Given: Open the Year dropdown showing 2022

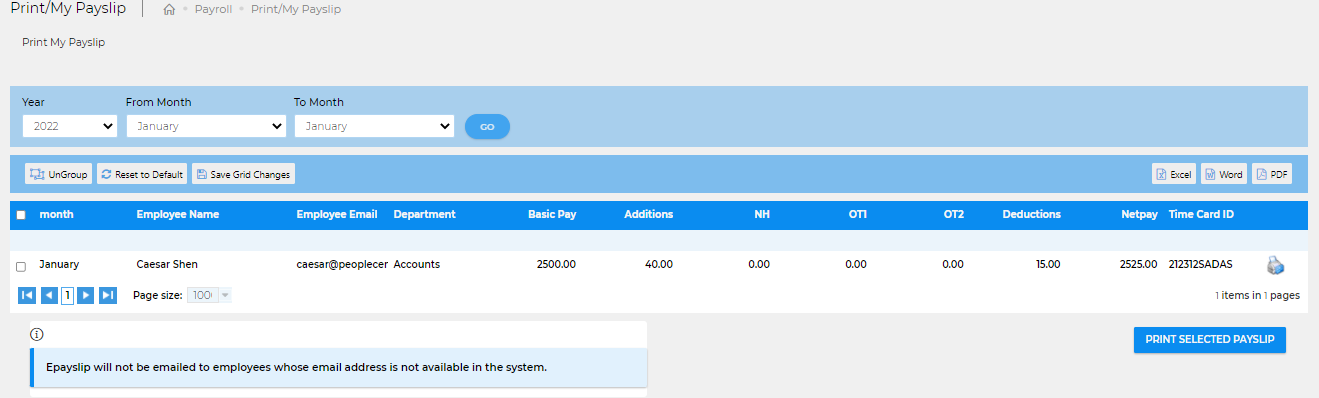Looking at the screenshot, I should [x=69, y=126].
